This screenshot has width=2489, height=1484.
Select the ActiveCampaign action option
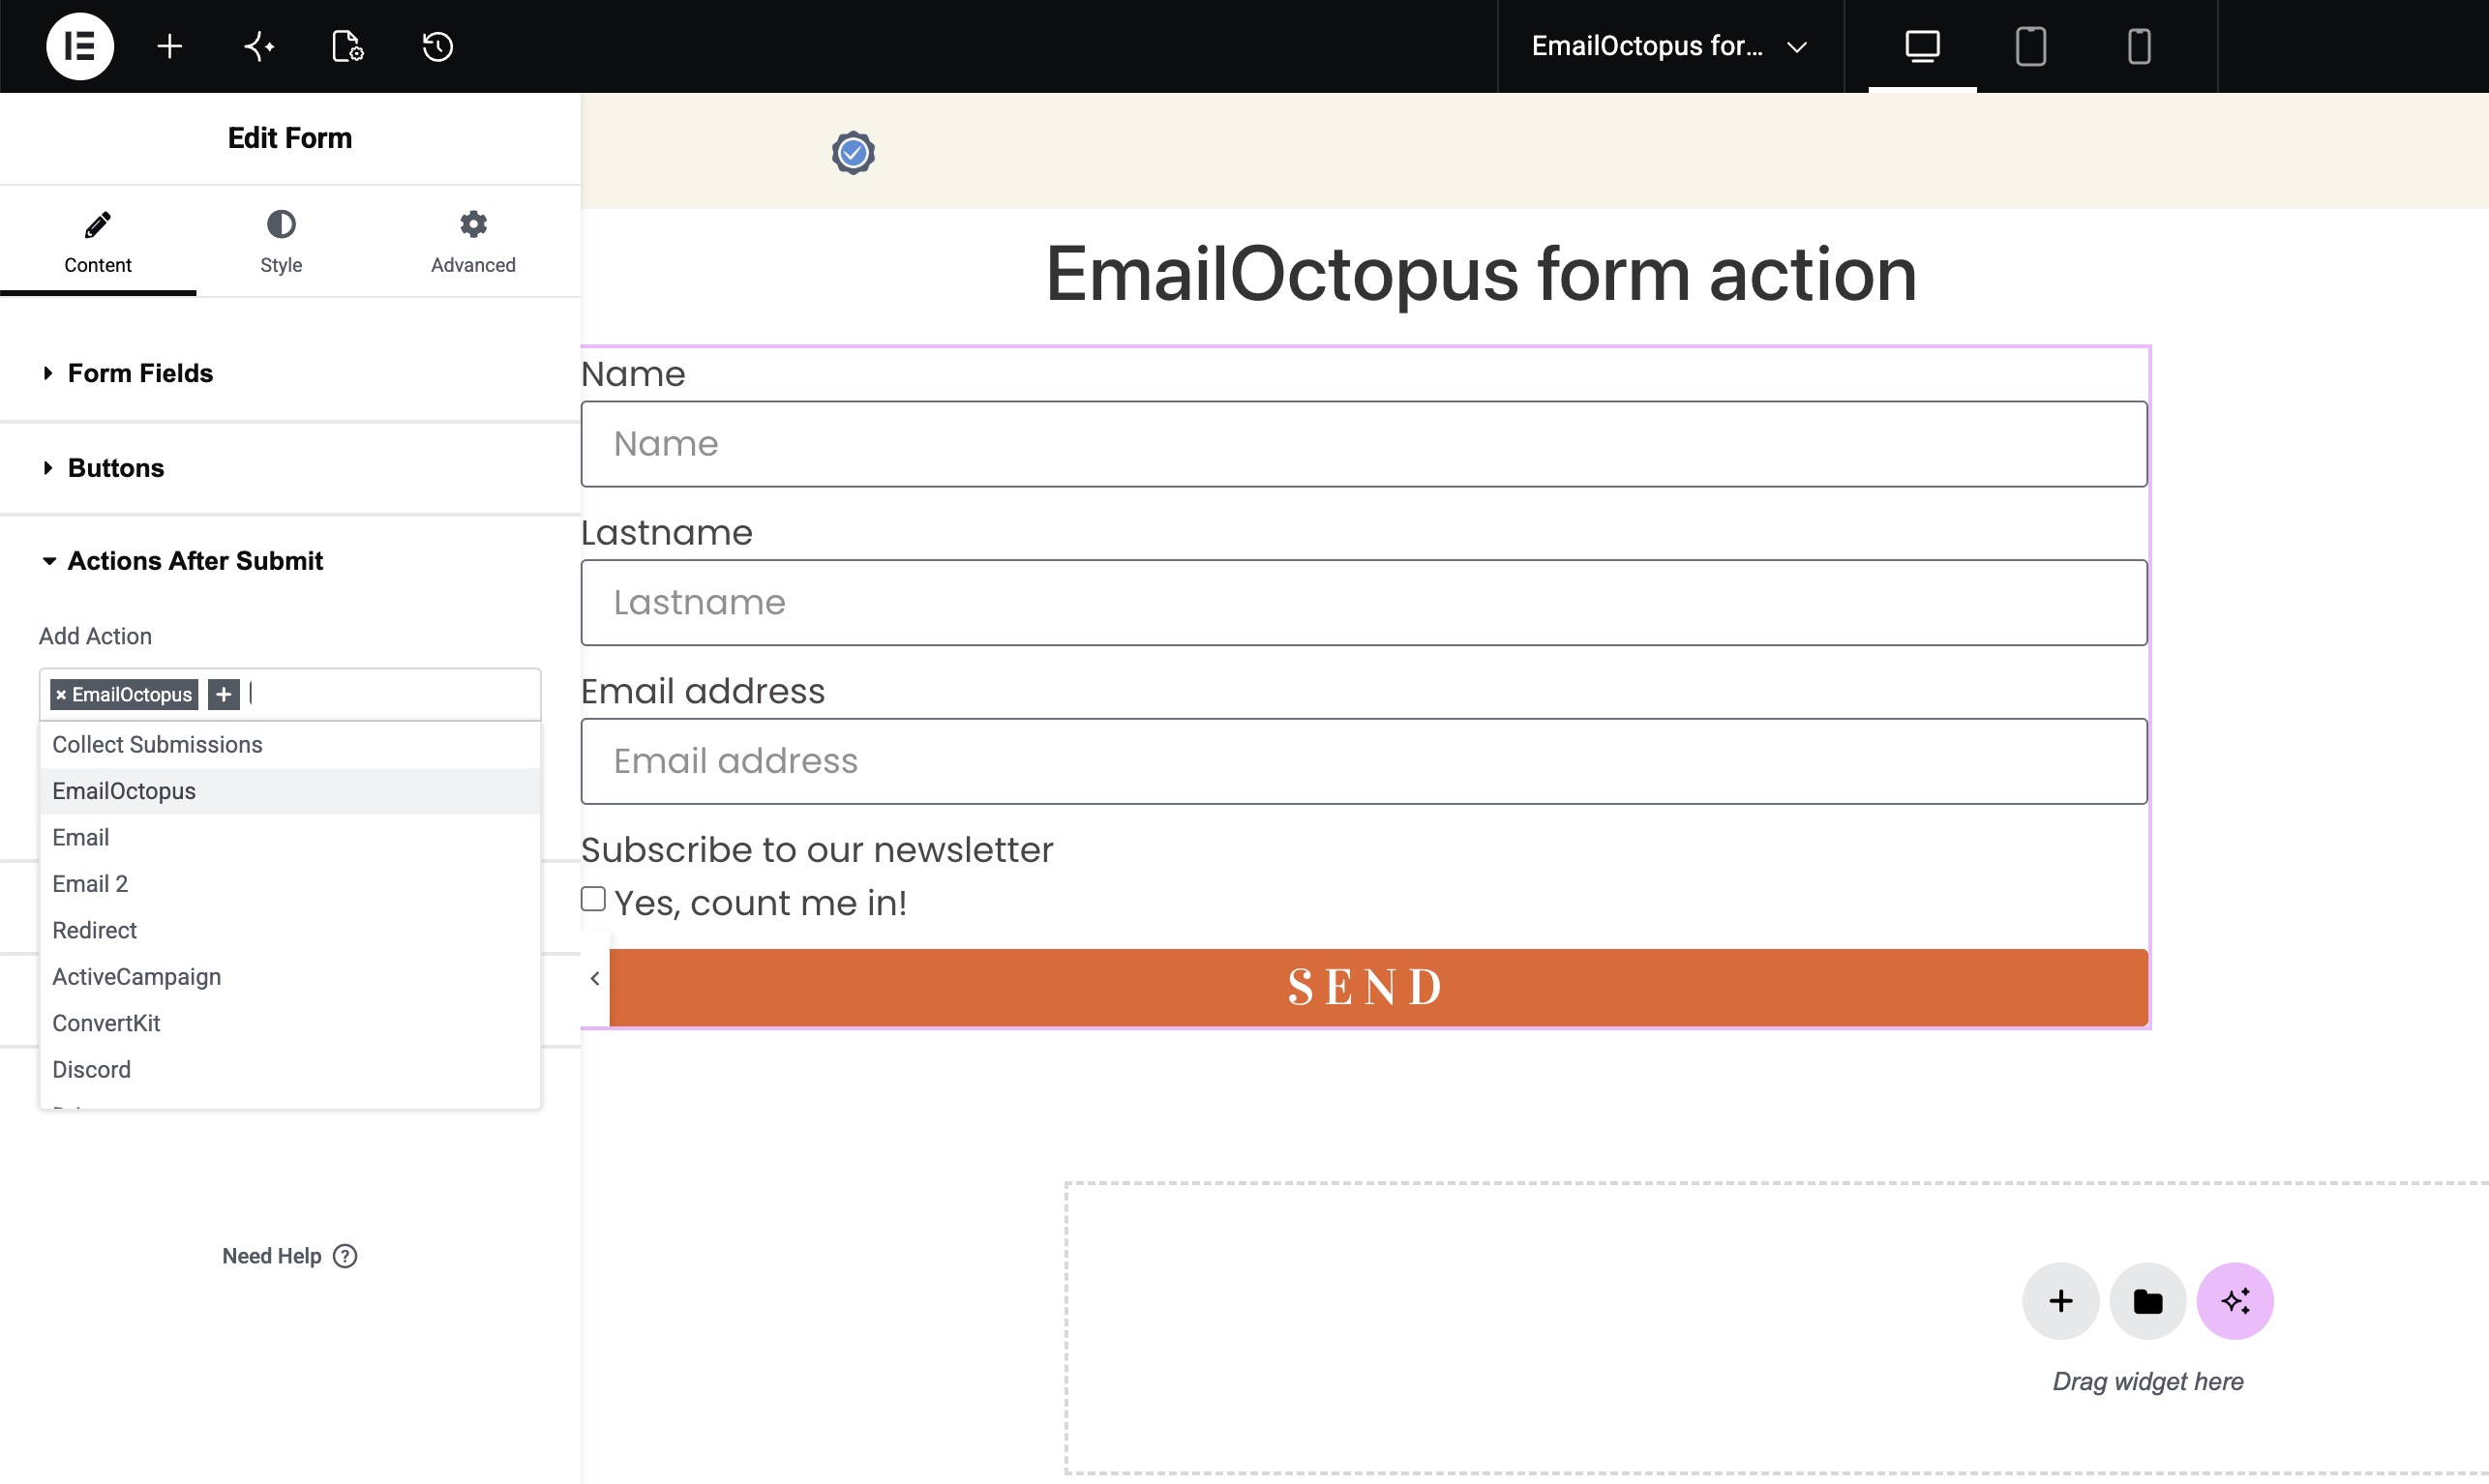tap(290, 977)
